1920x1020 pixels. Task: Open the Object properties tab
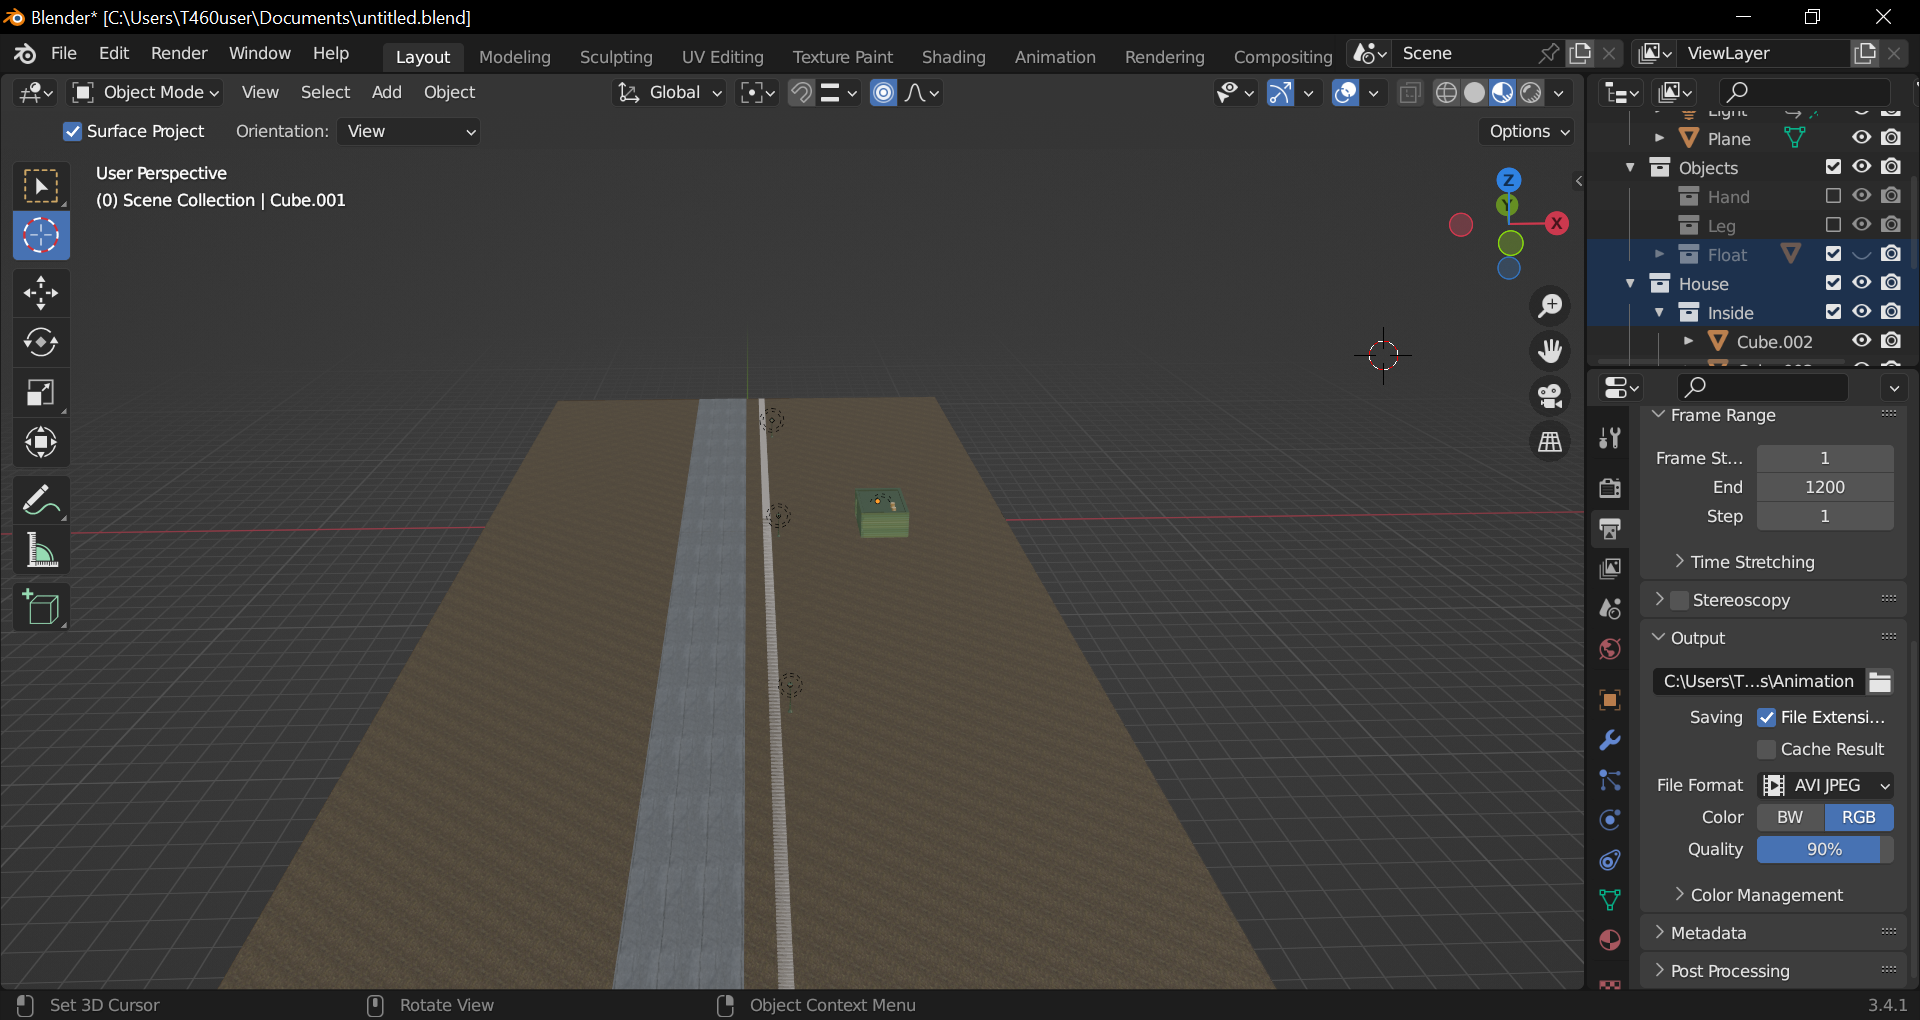[x=1610, y=700]
